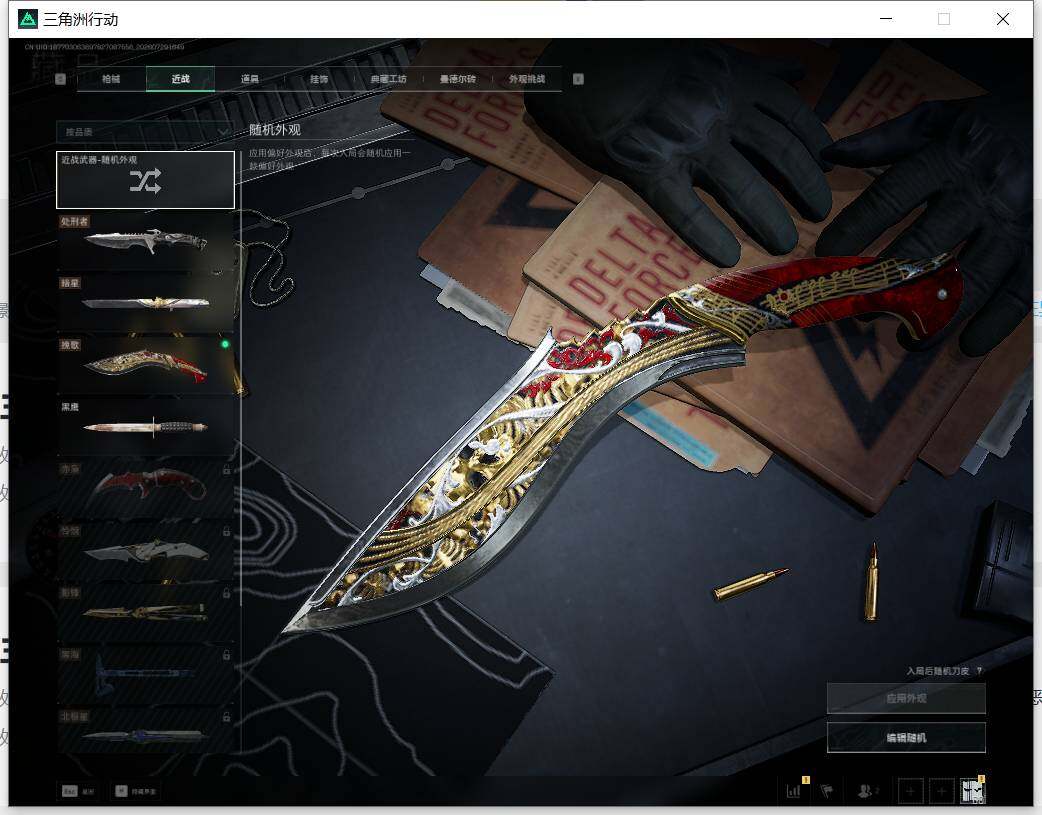Select the shuffle random-appearance icon card
The height and width of the screenshot is (815, 1042).
pyautogui.click(x=146, y=180)
